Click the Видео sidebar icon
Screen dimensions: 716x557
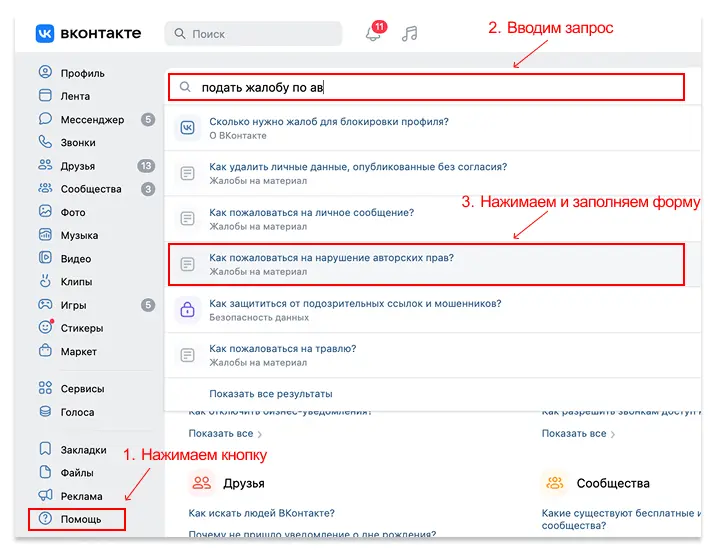(x=45, y=258)
